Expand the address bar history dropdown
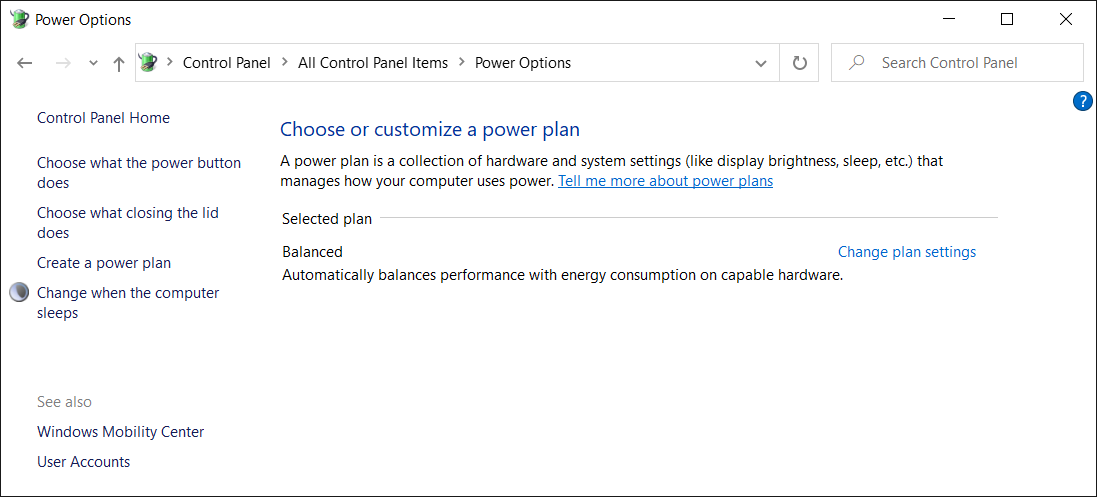 760,63
